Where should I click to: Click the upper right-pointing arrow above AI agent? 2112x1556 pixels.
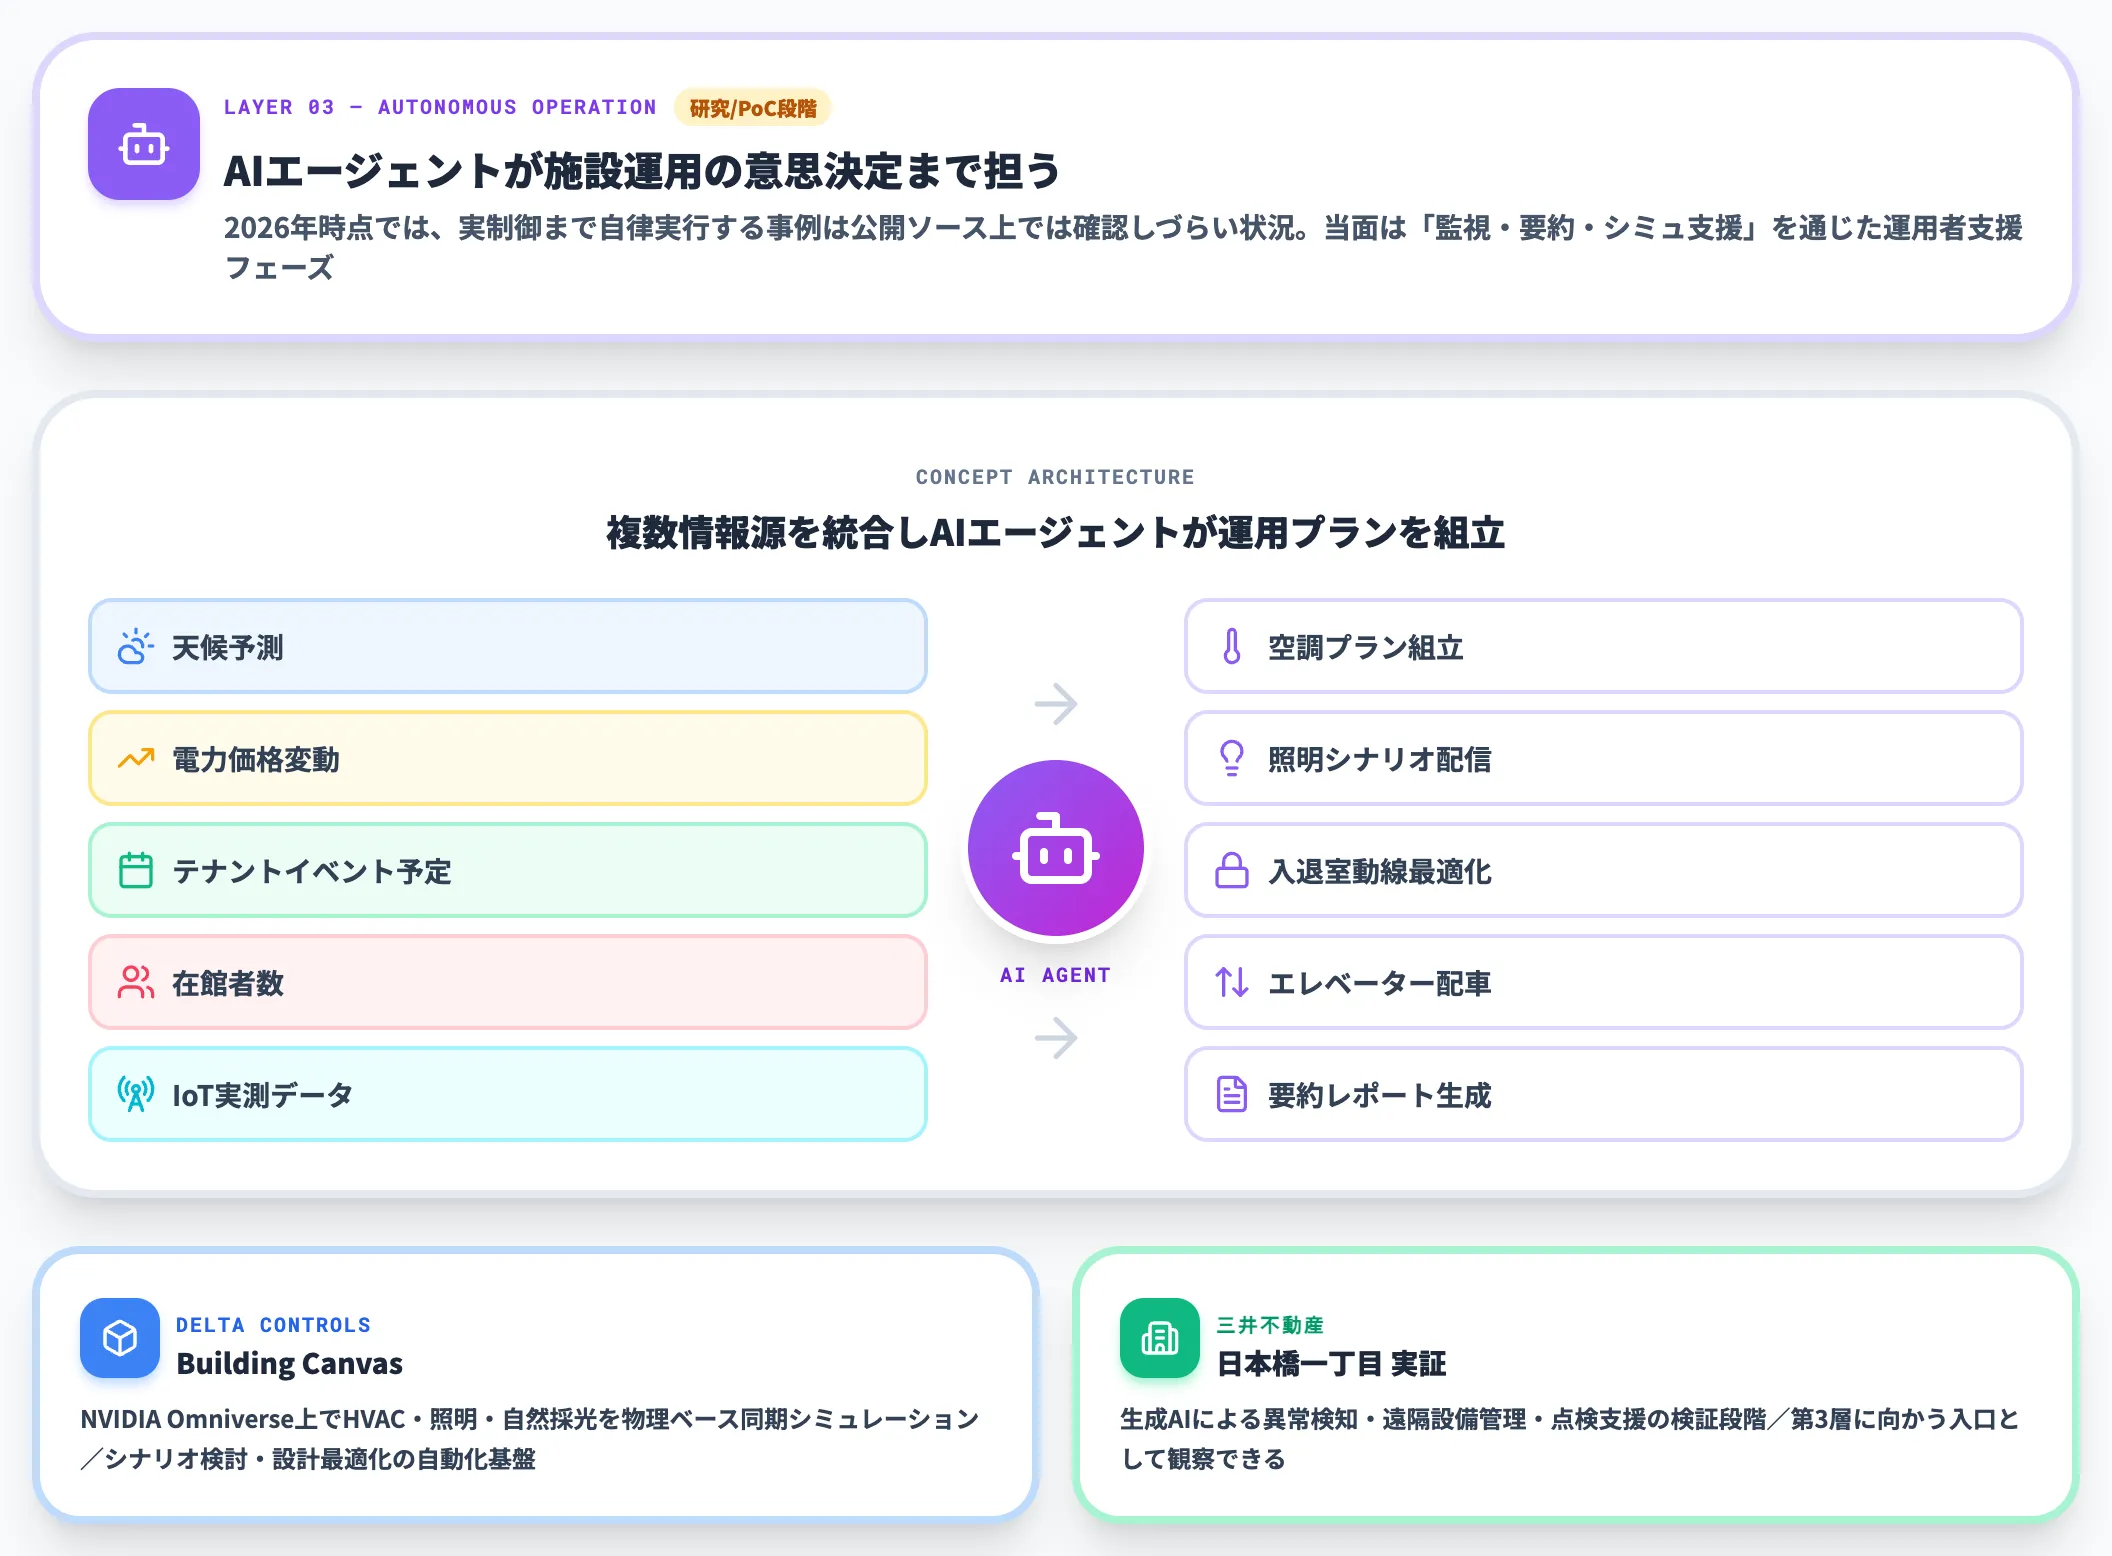point(1055,704)
